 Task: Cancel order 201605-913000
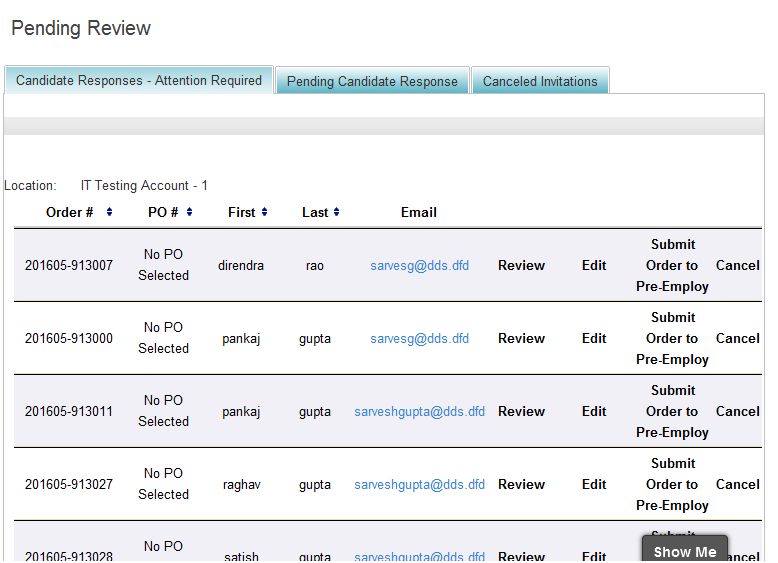738,338
